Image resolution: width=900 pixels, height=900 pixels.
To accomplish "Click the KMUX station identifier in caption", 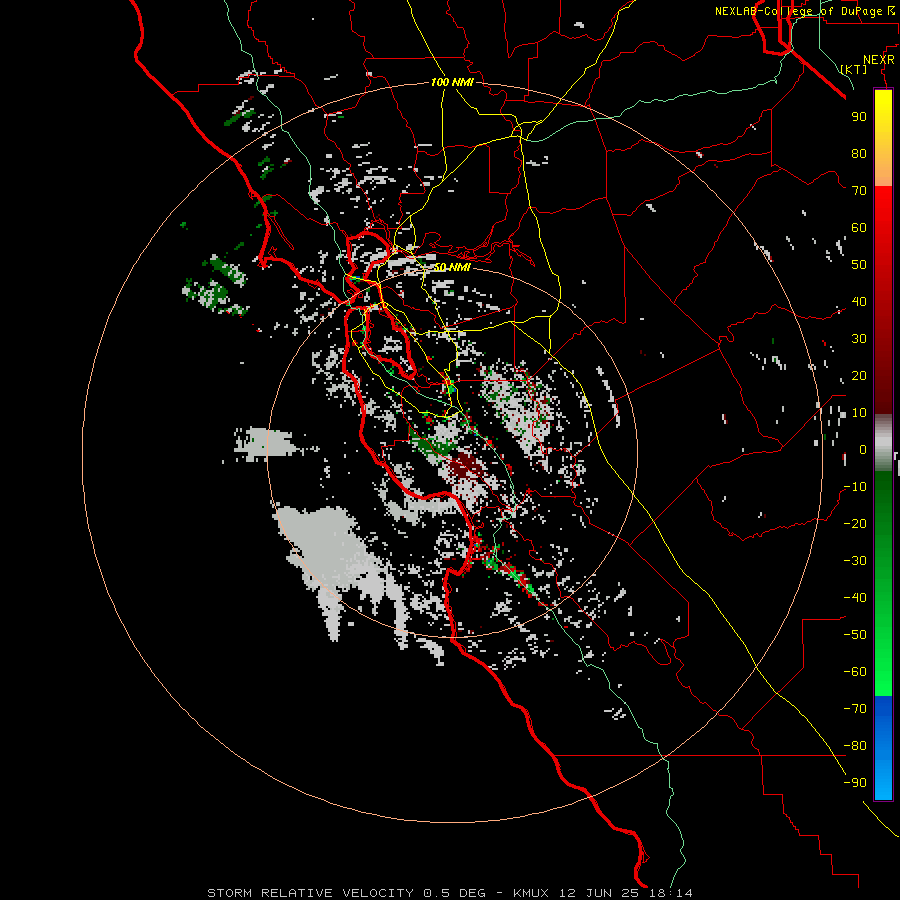I will (x=531, y=893).
